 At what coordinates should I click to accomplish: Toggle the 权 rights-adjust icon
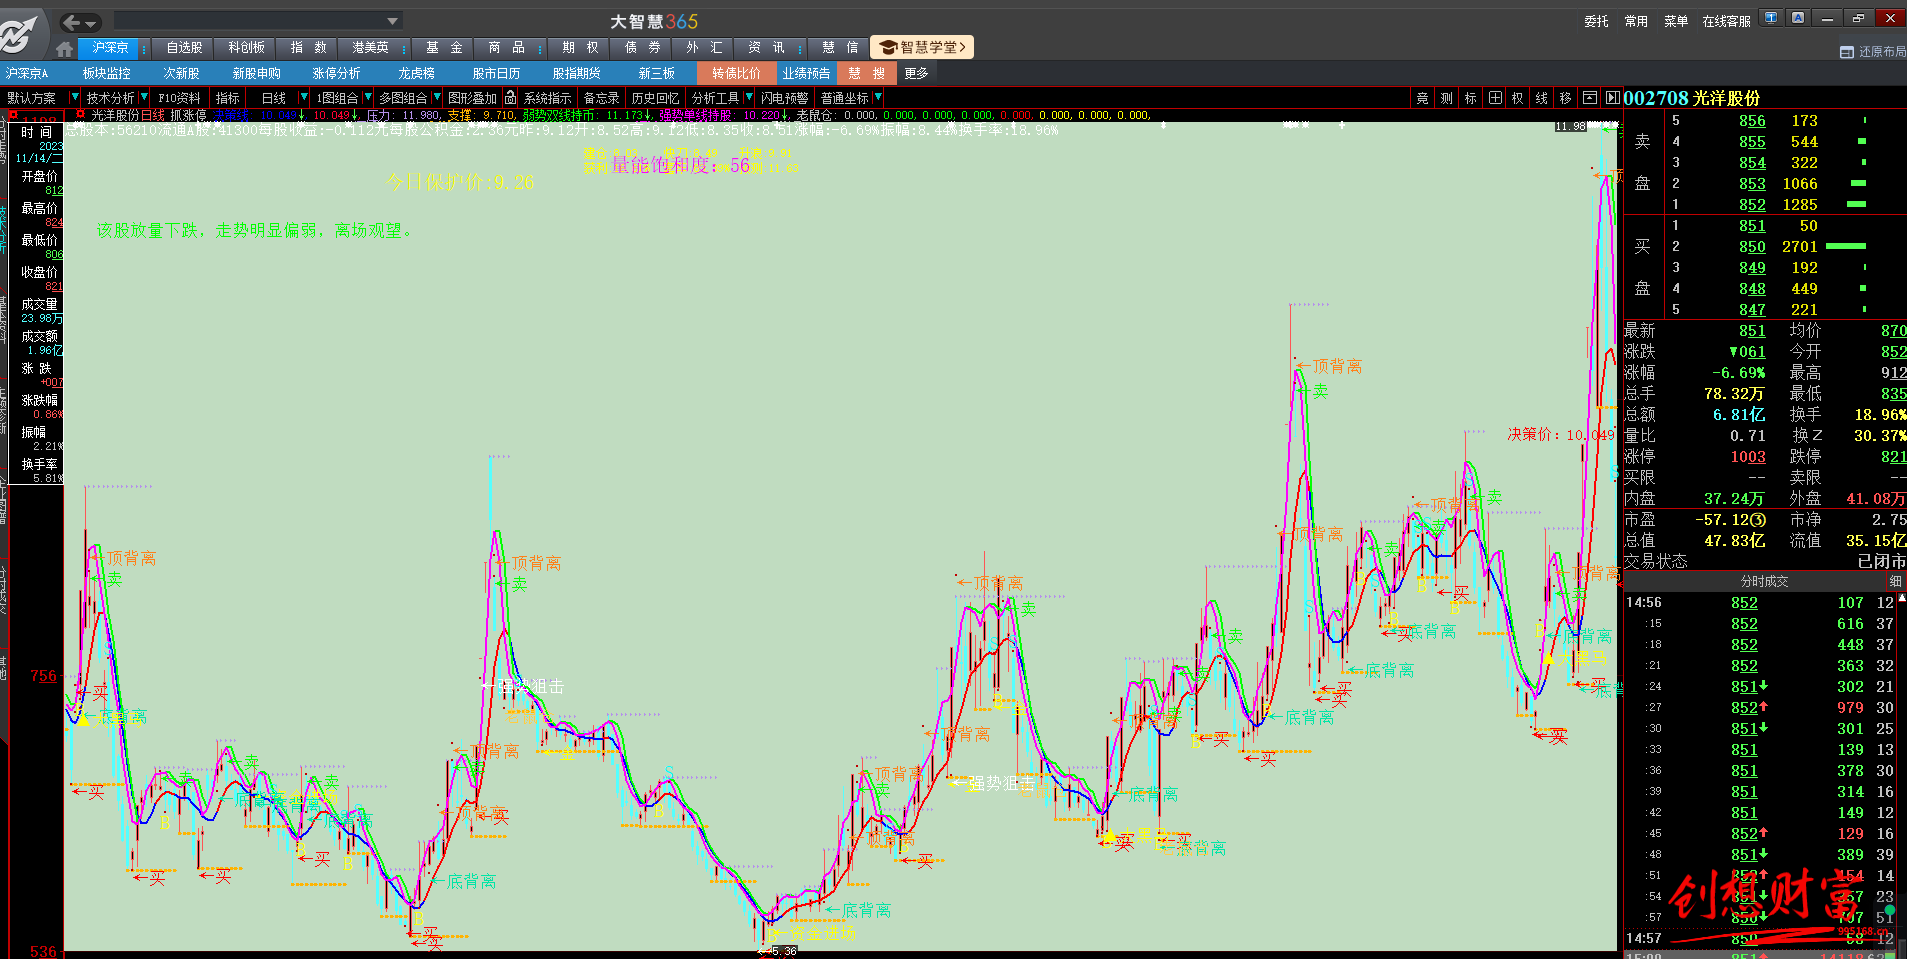pos(1518,98)
